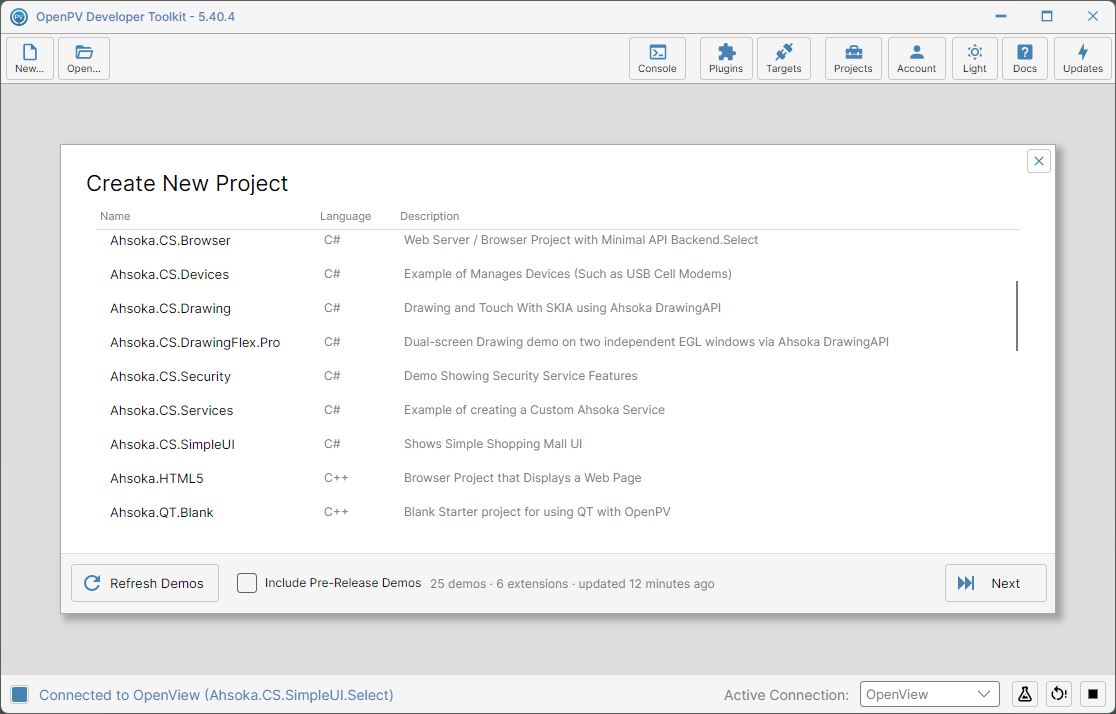
Task: Open the Account settings
Action: [917, 58]
